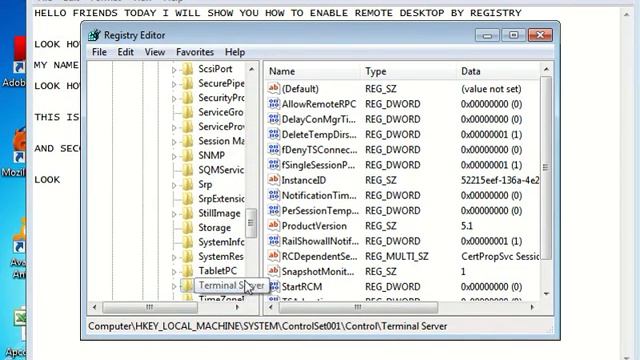This screenshot has width=640, height=360.
Task: Expand the SecurePipe key
Action: [174, 84]
